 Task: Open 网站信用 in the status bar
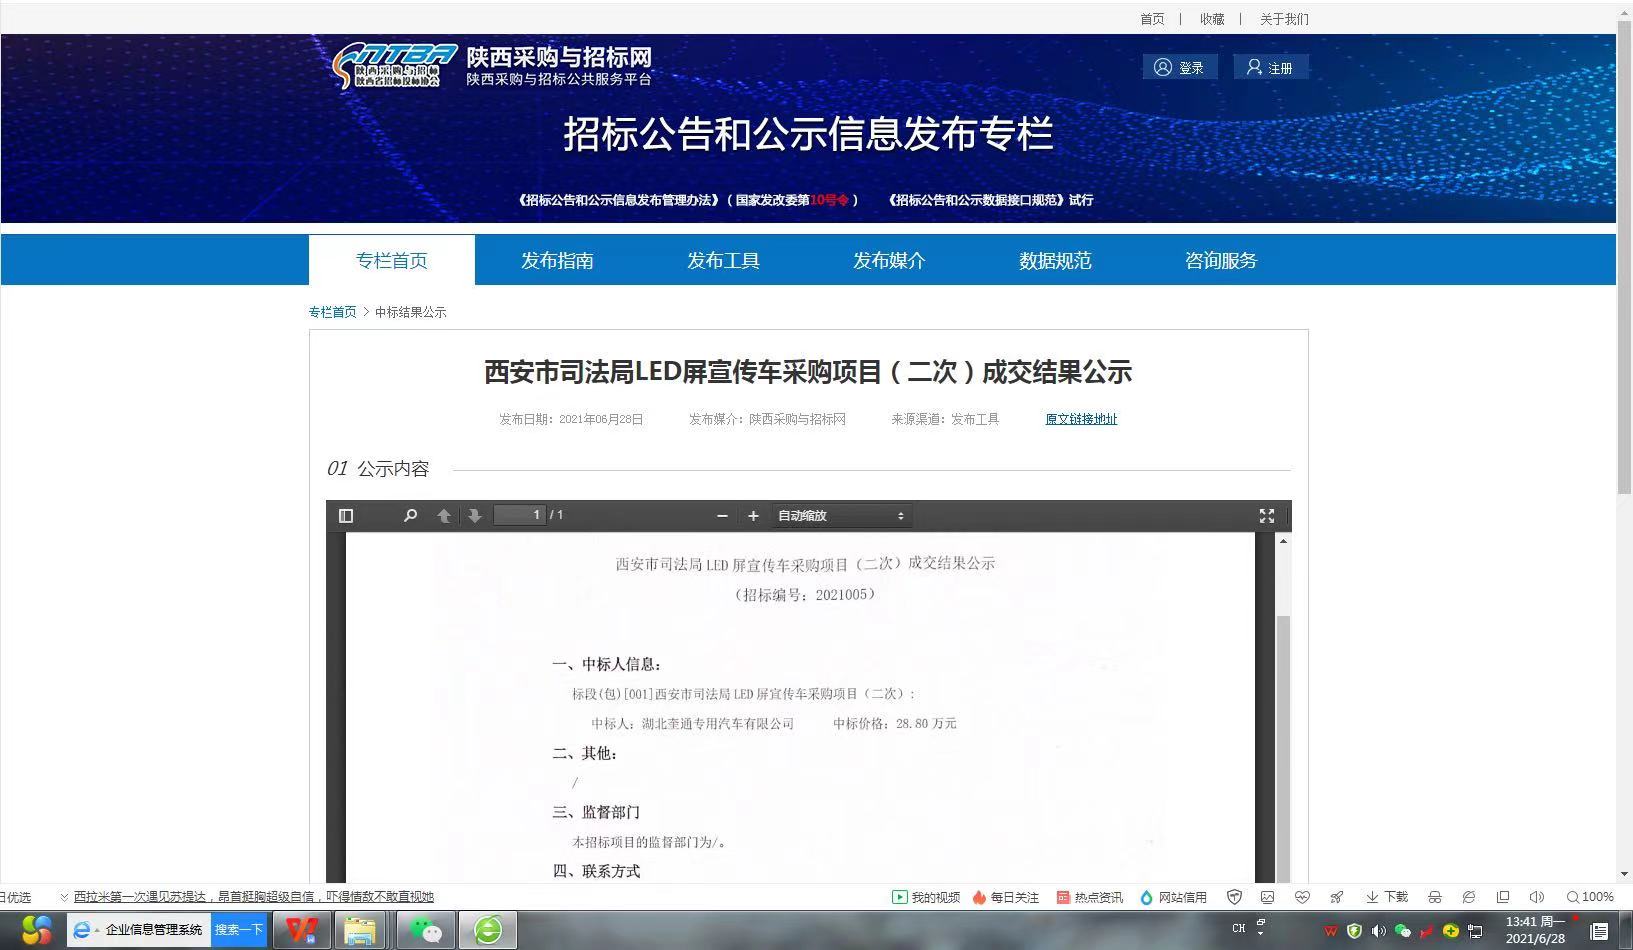coord(1173,897)
